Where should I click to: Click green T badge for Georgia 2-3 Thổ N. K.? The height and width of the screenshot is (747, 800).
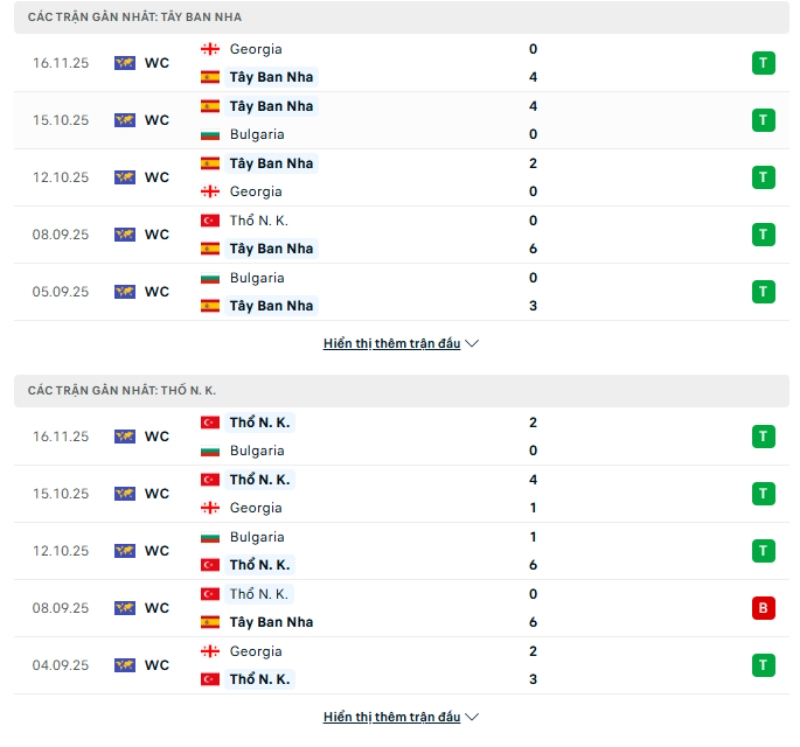(x=763, y=665)
